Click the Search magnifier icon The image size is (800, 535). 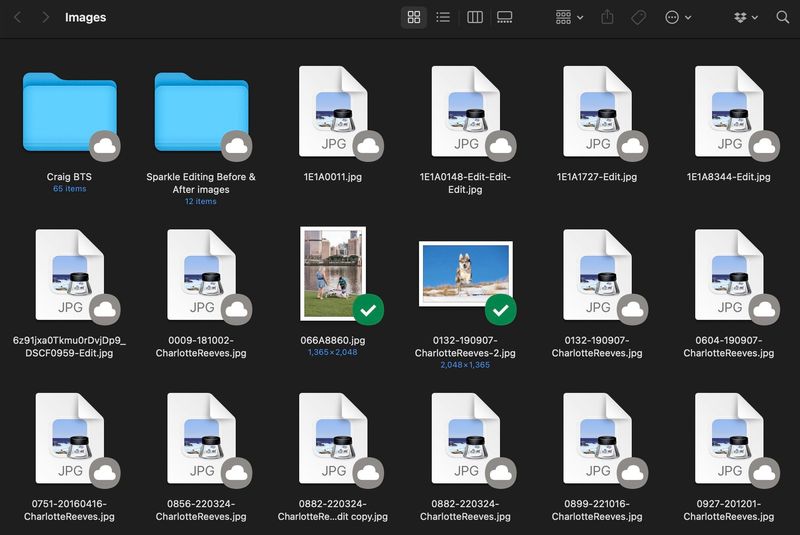(782, 17)
